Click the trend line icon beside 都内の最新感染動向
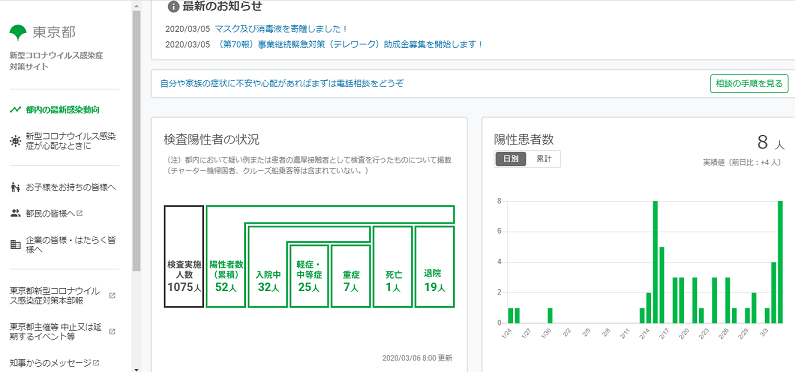Image resolution: width=795 pixels, height=372 pixels. click(15, 109)
